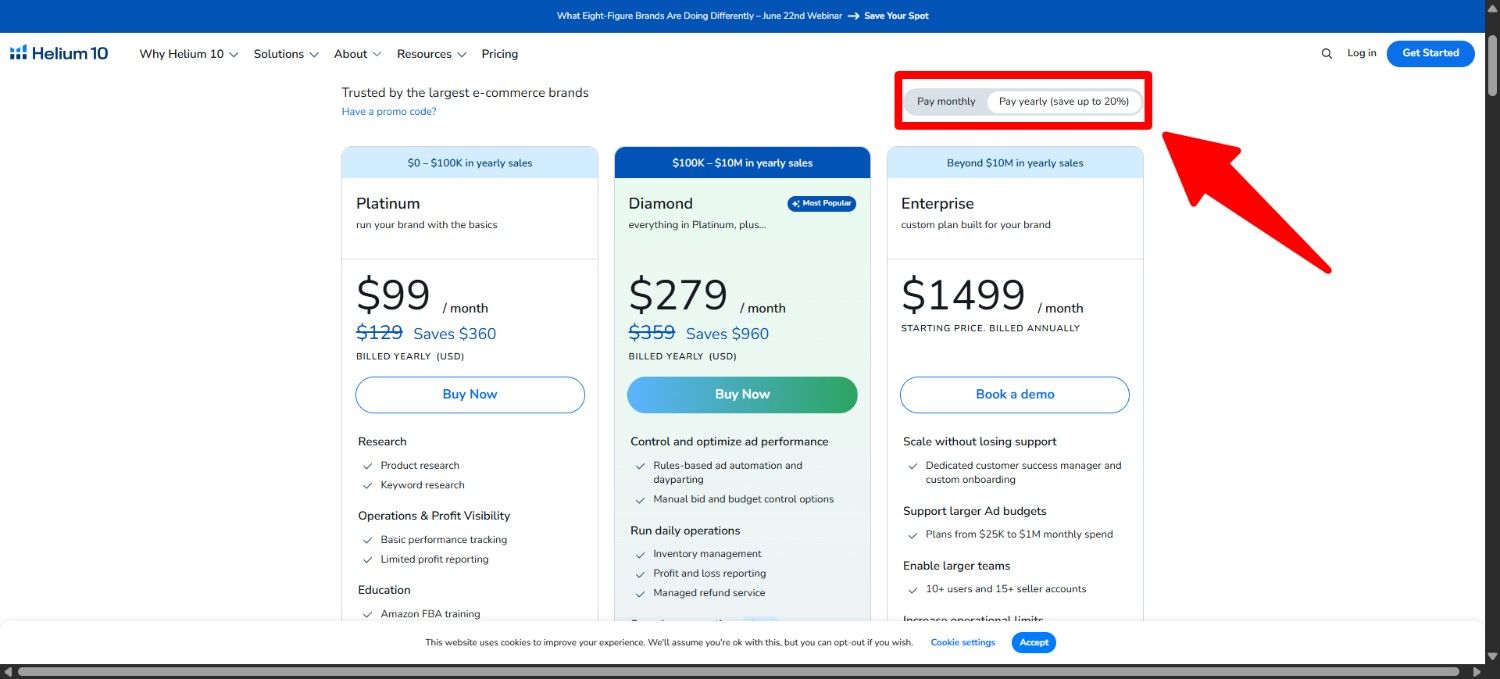Click the struck-through $129 price
Screen dimensions: 1500x679
pos(379,333)
